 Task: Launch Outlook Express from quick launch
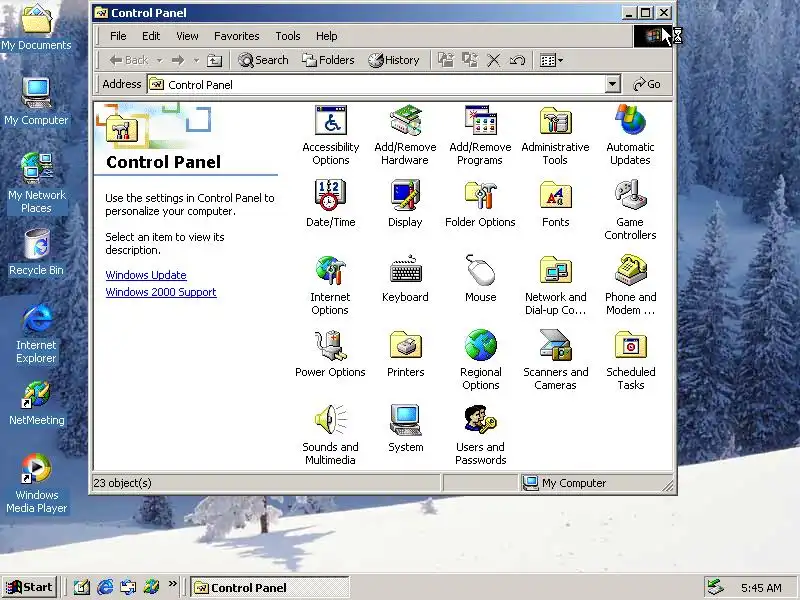(x=128, y=587)
